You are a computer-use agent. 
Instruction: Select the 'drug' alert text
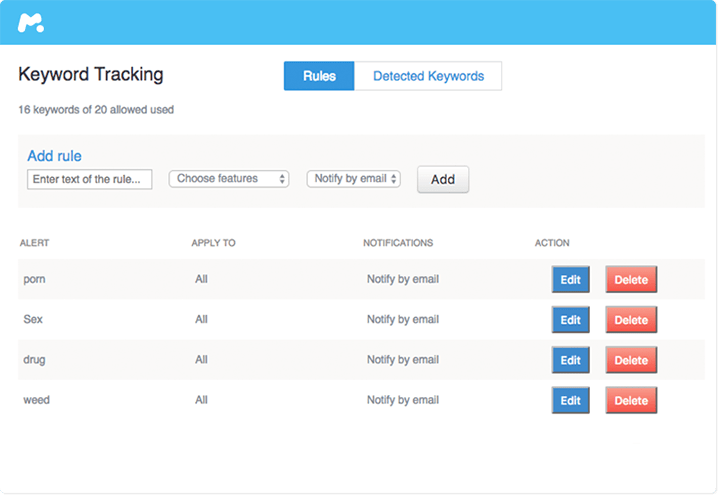coord(34,359)
